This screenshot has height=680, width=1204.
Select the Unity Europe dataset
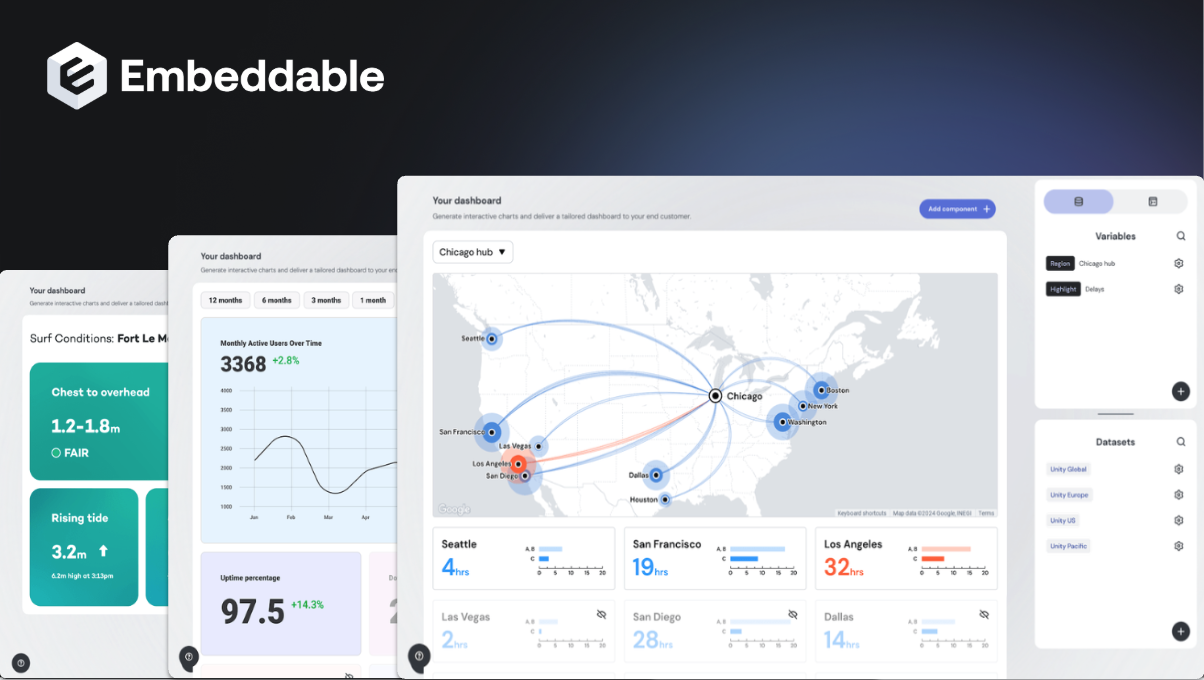(x=1070, y=495)
